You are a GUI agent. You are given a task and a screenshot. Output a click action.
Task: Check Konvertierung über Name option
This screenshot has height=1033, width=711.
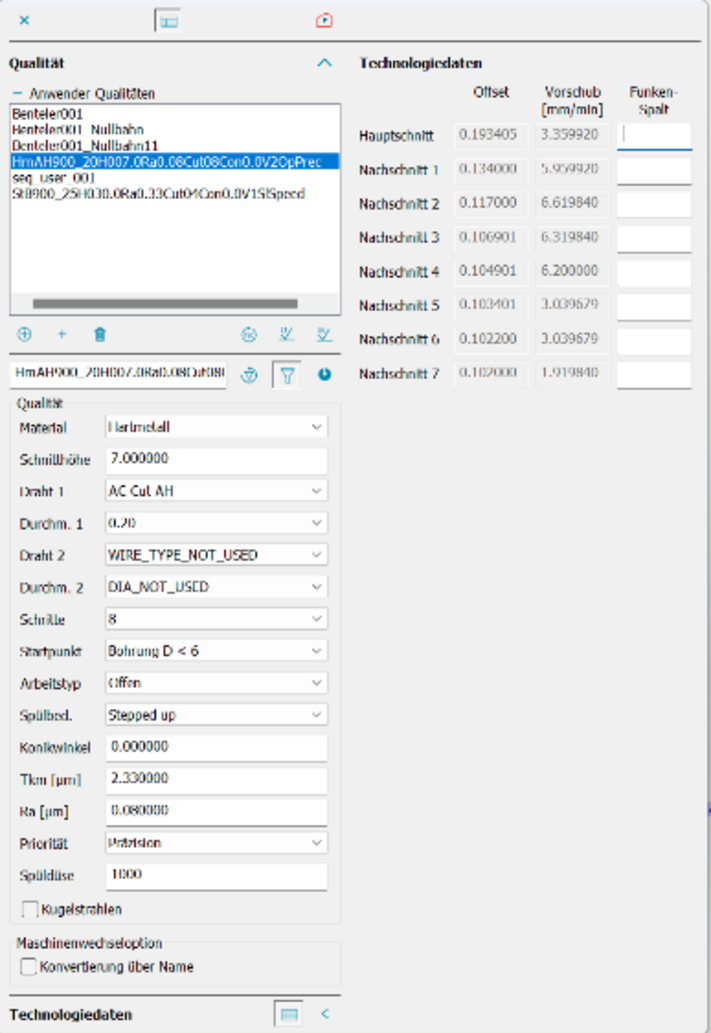29,967
